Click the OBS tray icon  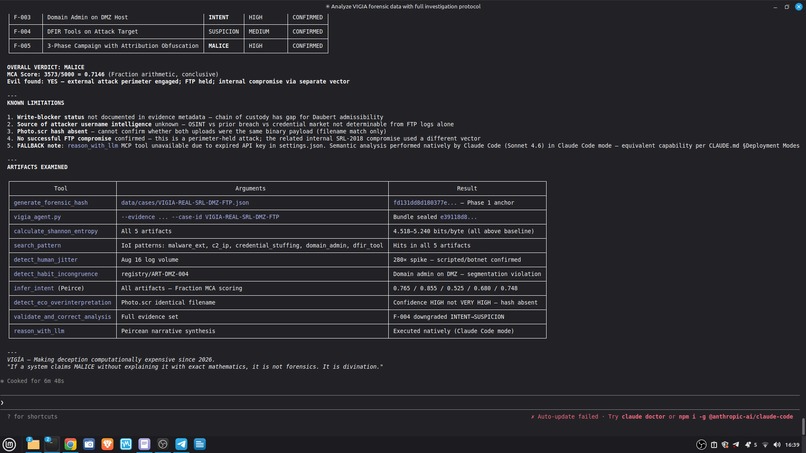[701, 445]
